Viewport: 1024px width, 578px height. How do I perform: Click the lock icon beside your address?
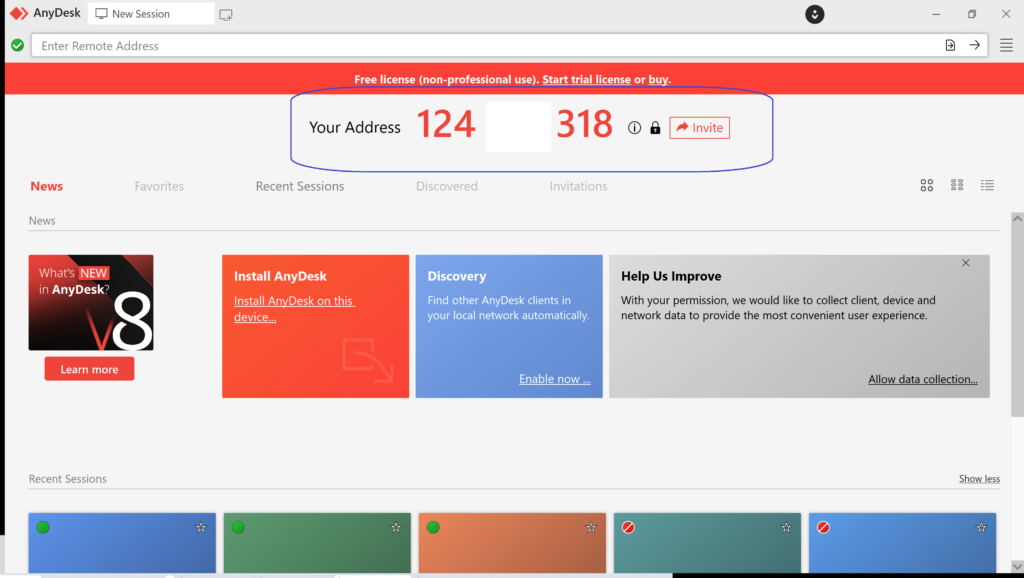pos(655,128)
